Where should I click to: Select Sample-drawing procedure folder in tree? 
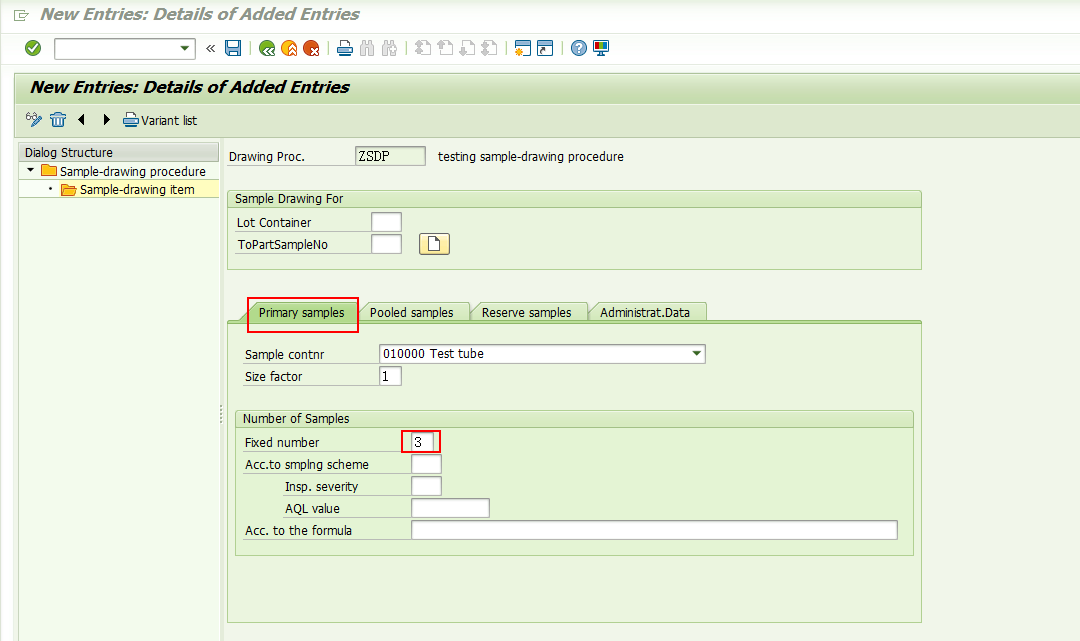(x=124, y=171)
